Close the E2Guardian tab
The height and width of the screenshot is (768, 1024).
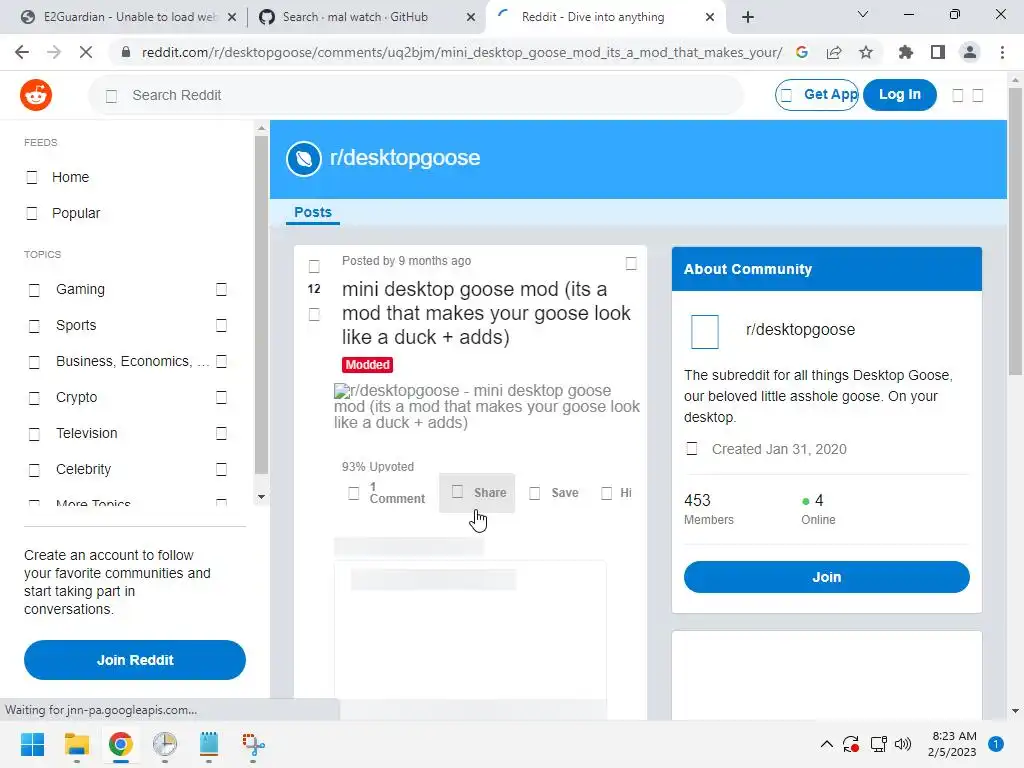pos(231,18)
